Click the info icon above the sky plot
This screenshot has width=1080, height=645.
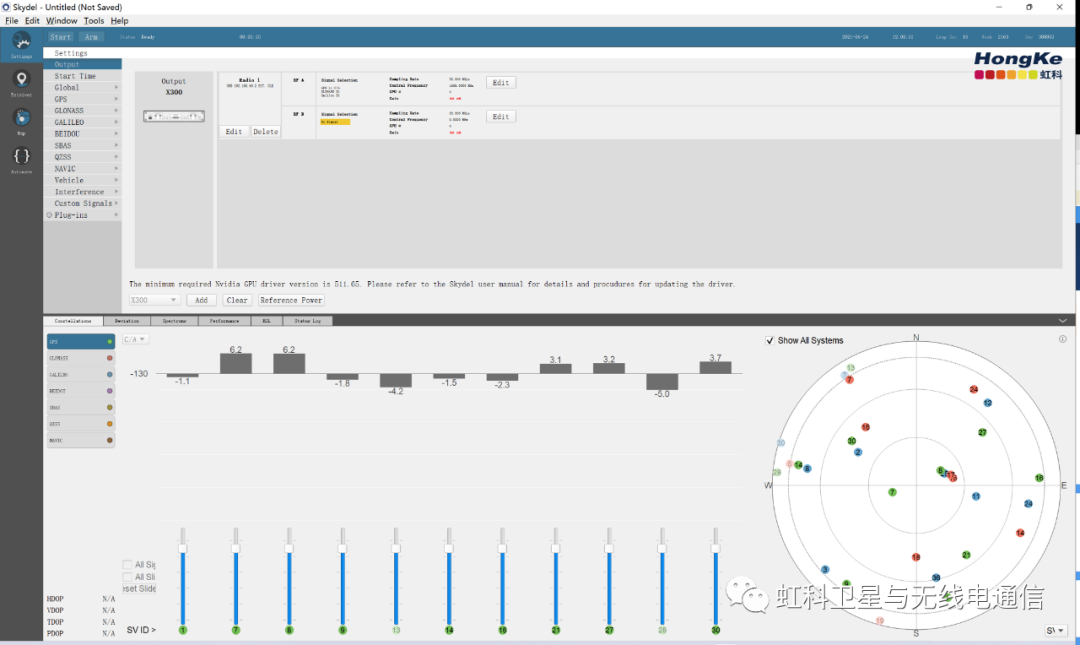(x=1063, y=339)
